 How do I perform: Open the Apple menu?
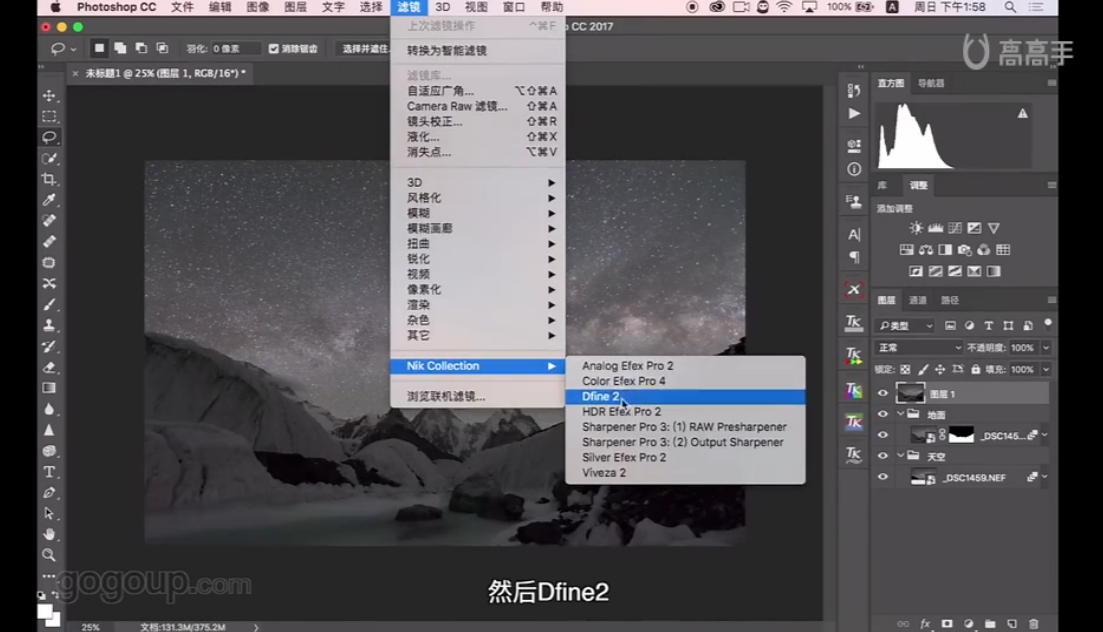pos(55,7)
